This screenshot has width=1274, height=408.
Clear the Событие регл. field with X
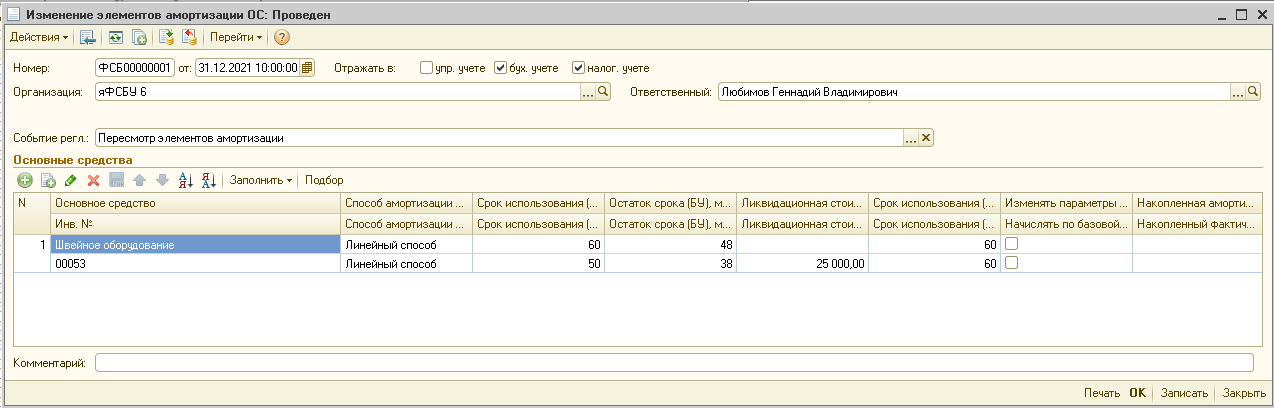926,138
